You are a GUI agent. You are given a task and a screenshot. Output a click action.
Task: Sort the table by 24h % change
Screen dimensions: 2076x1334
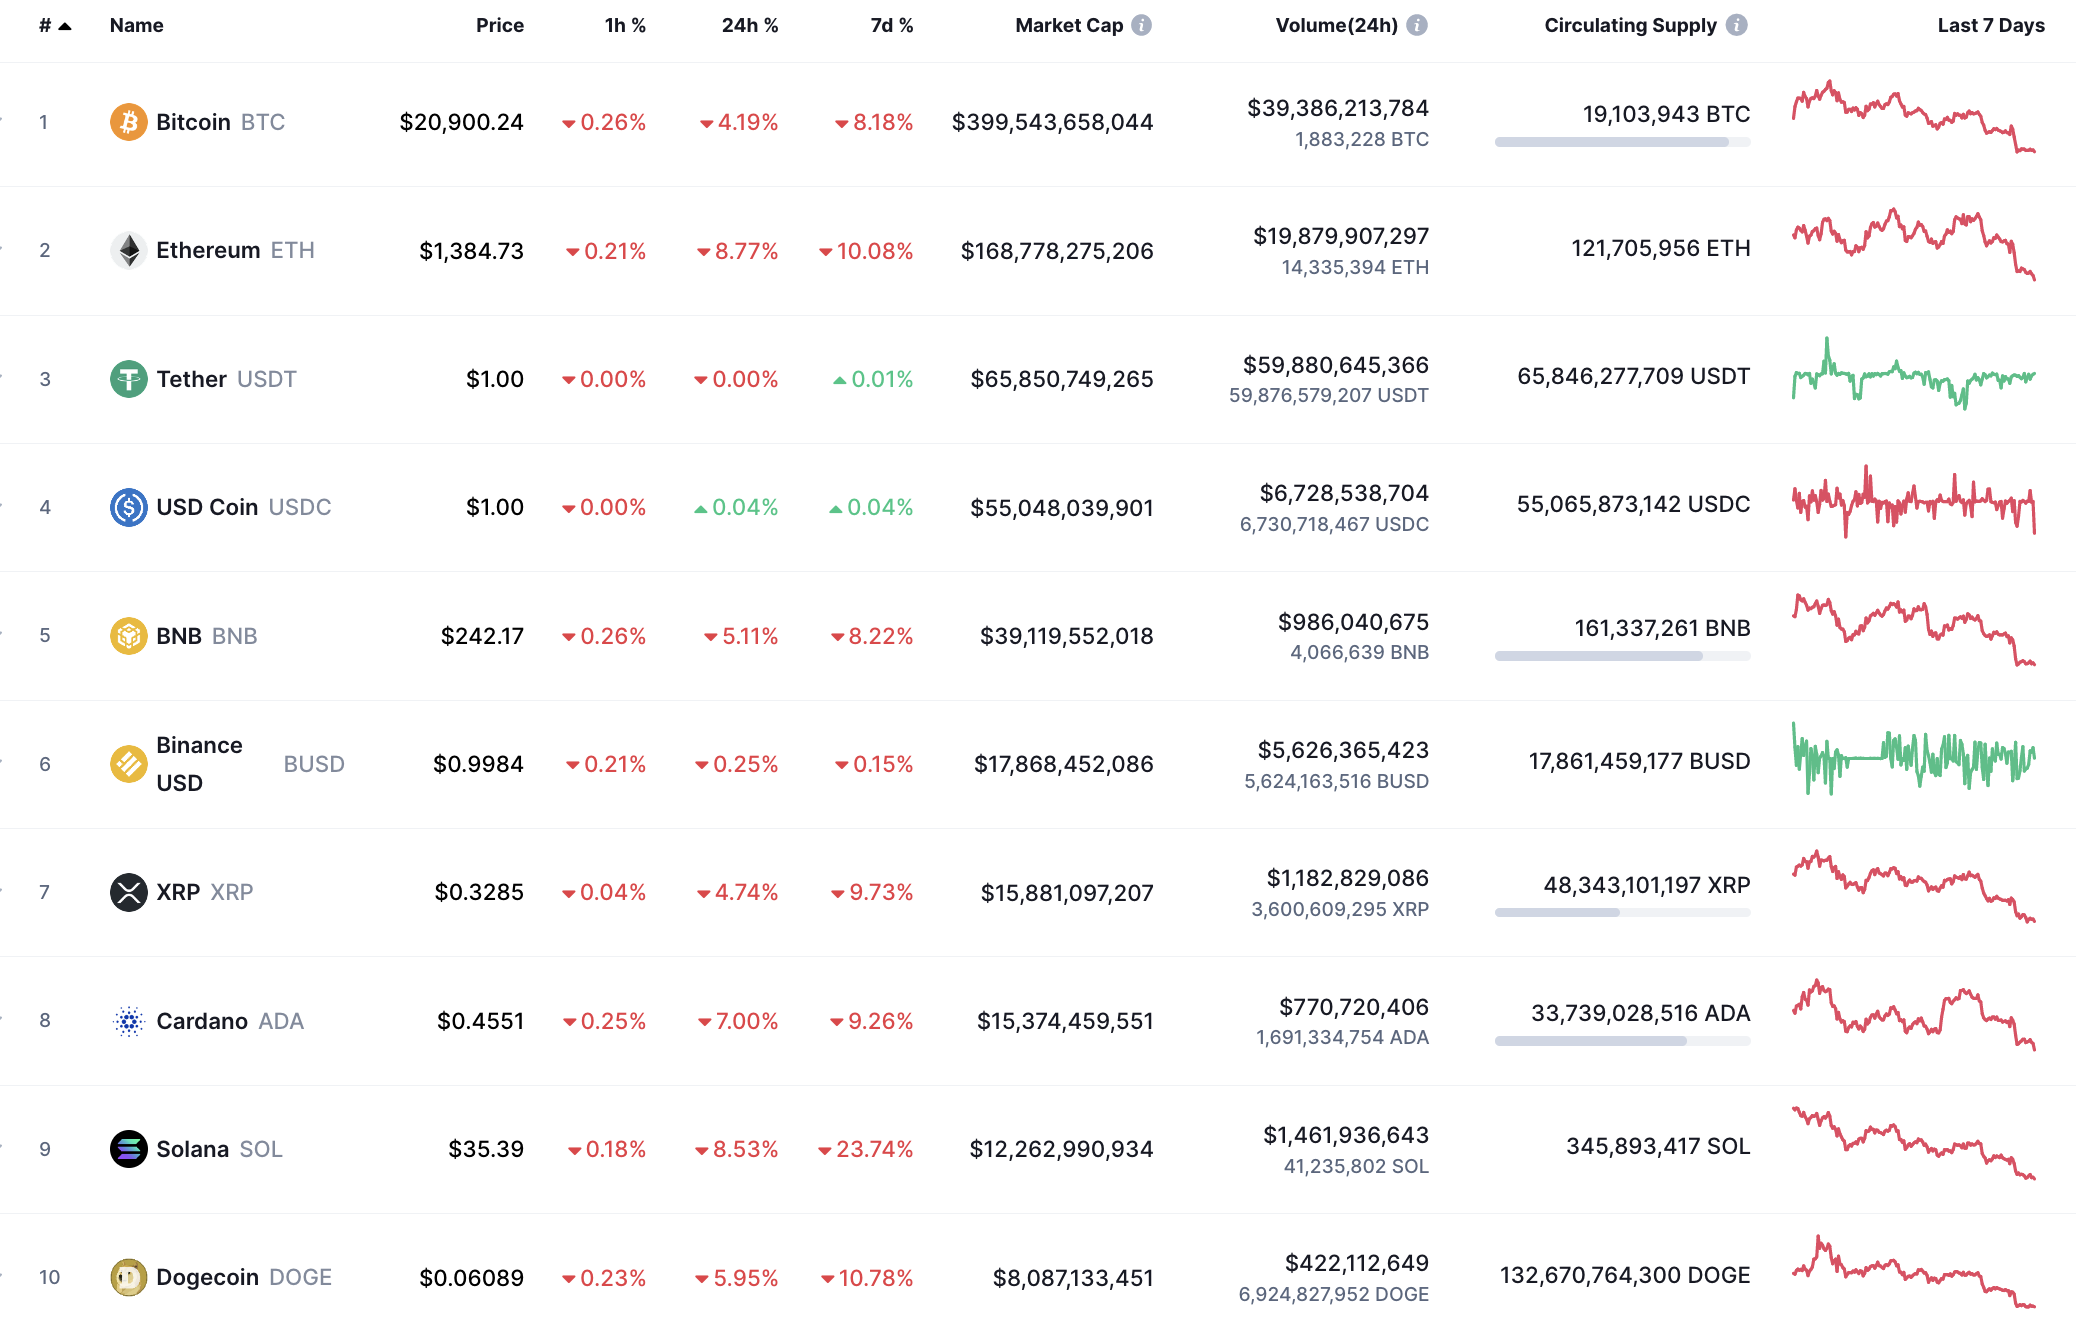748,25
